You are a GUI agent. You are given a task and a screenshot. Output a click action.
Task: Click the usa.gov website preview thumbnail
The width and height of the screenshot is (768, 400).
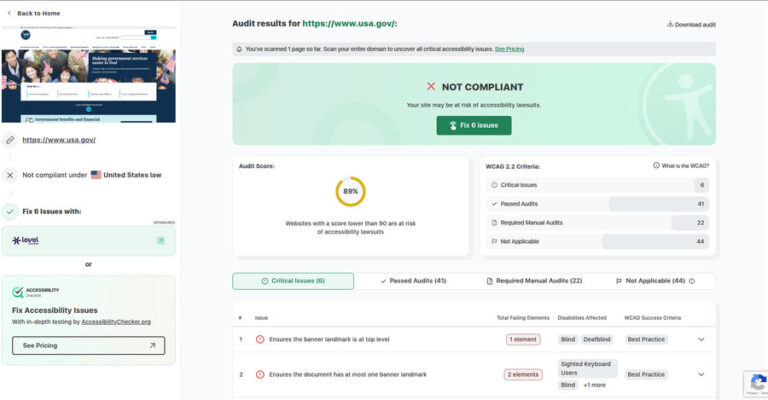tap(89, 74)
